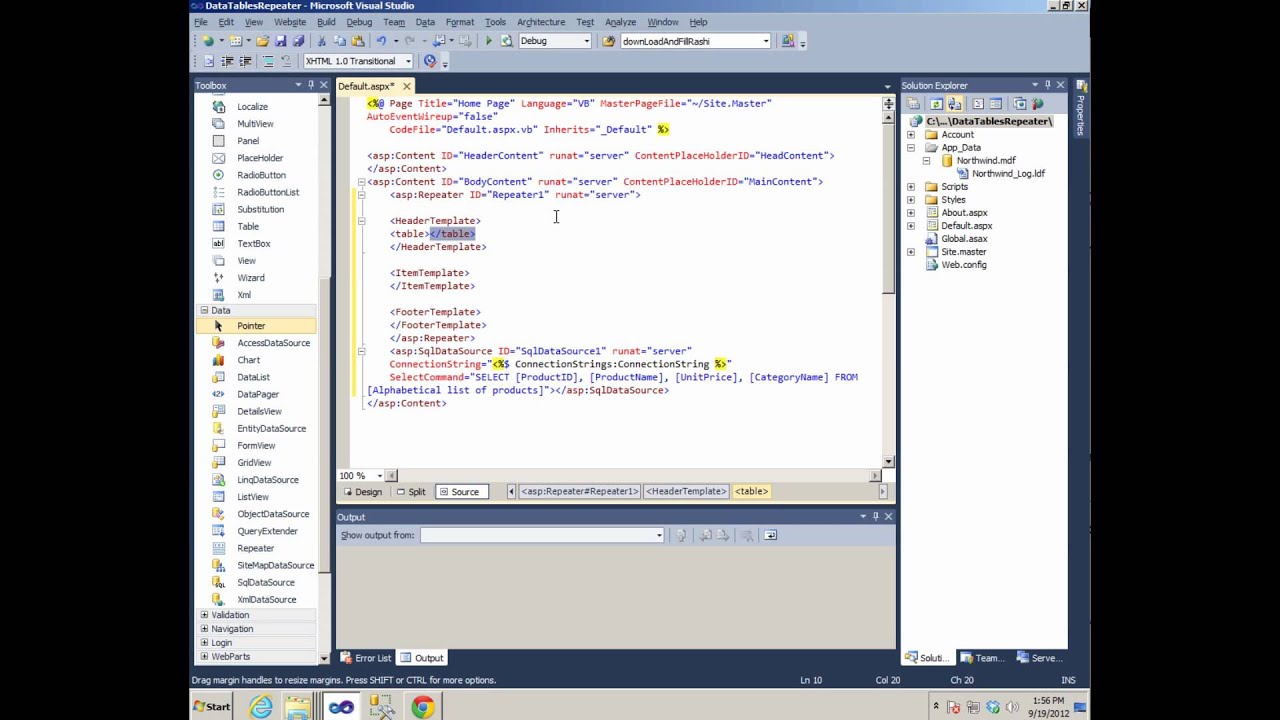
Task: Click the Increase Indent toolbar icon
Action: click(x=245, y=61)
